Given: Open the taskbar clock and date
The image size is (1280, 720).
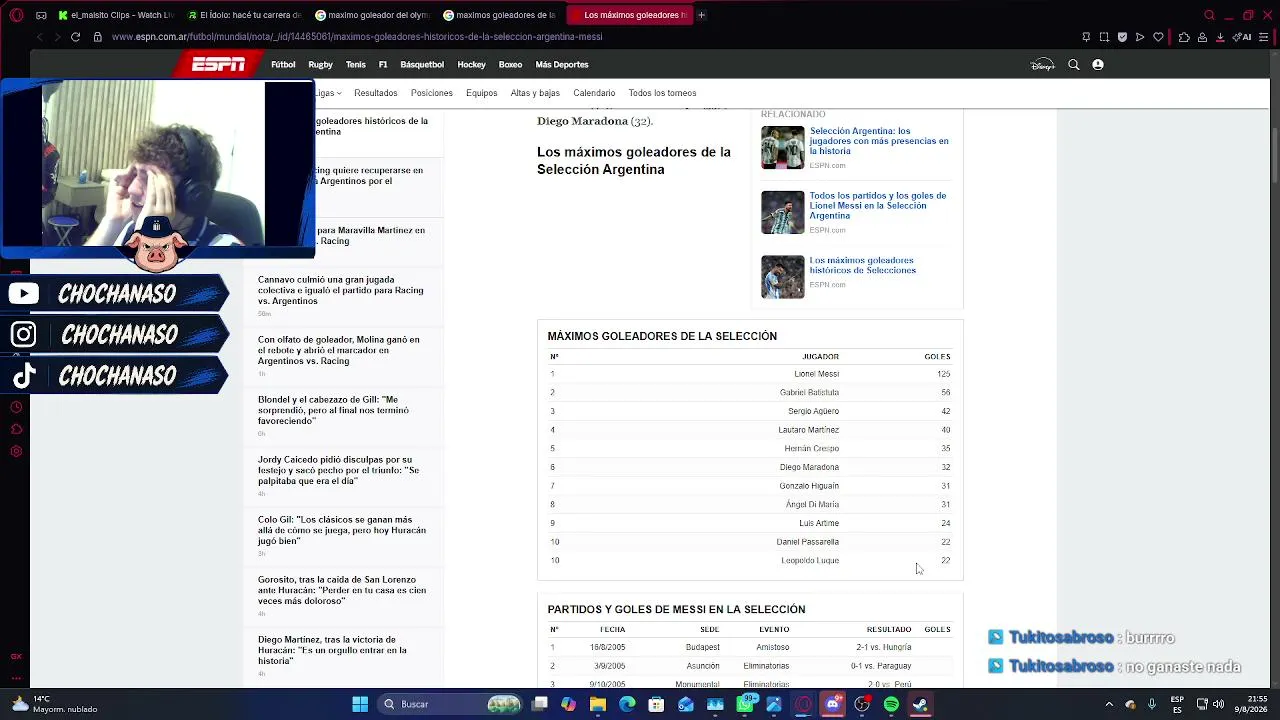Looking at the screenshot, I should tap(1253, 704).
